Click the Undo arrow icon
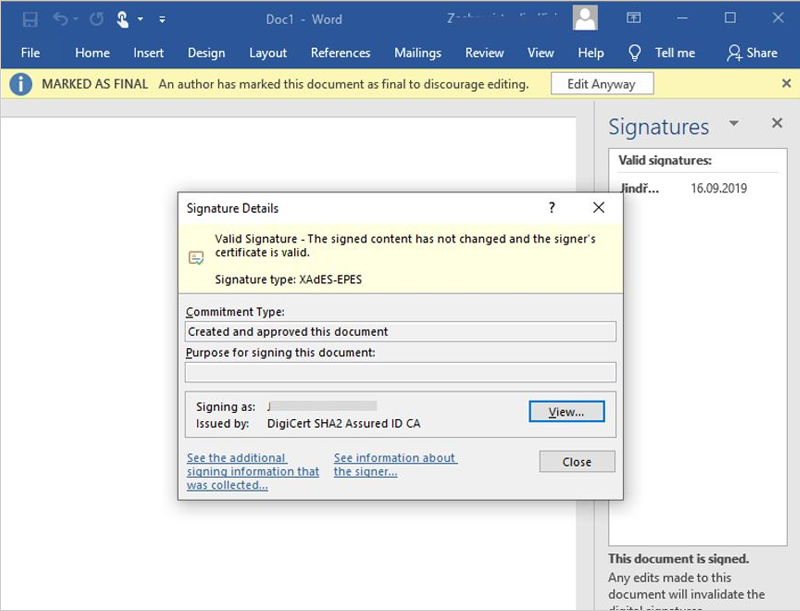The image size is (800, 611). click(x=61, y=19)
